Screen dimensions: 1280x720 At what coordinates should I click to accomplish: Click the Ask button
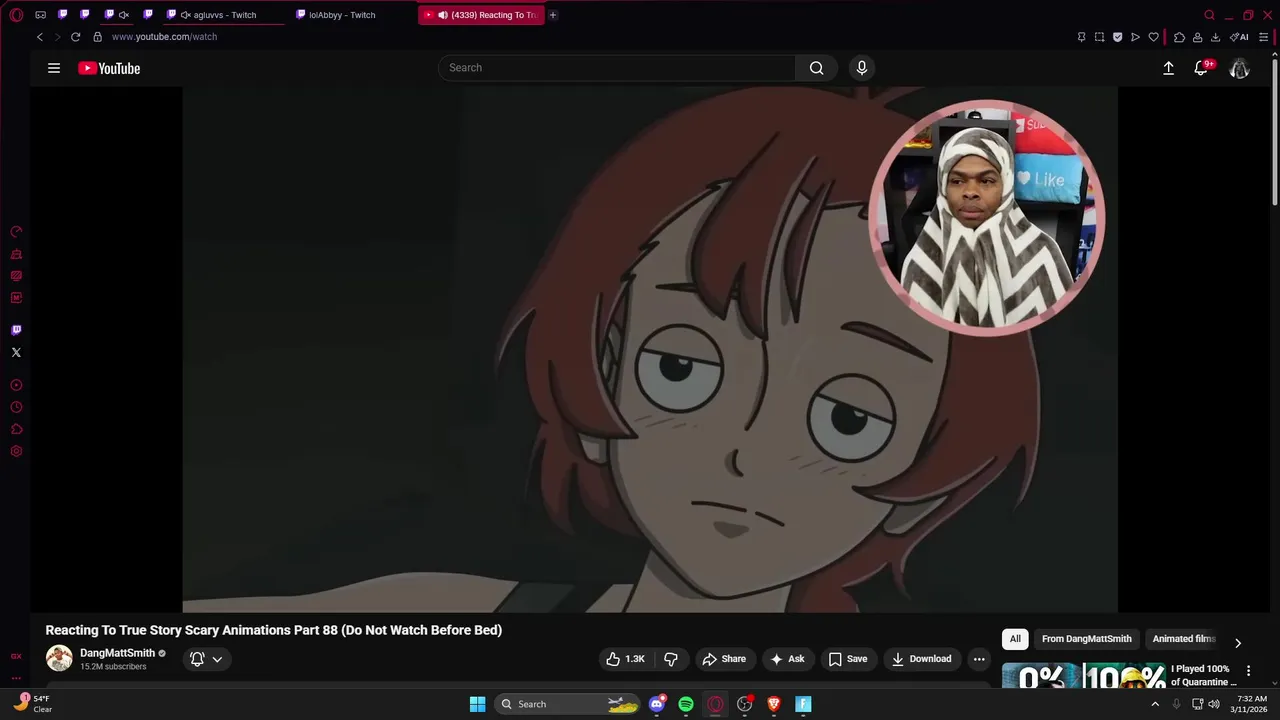tap(787, 659)
